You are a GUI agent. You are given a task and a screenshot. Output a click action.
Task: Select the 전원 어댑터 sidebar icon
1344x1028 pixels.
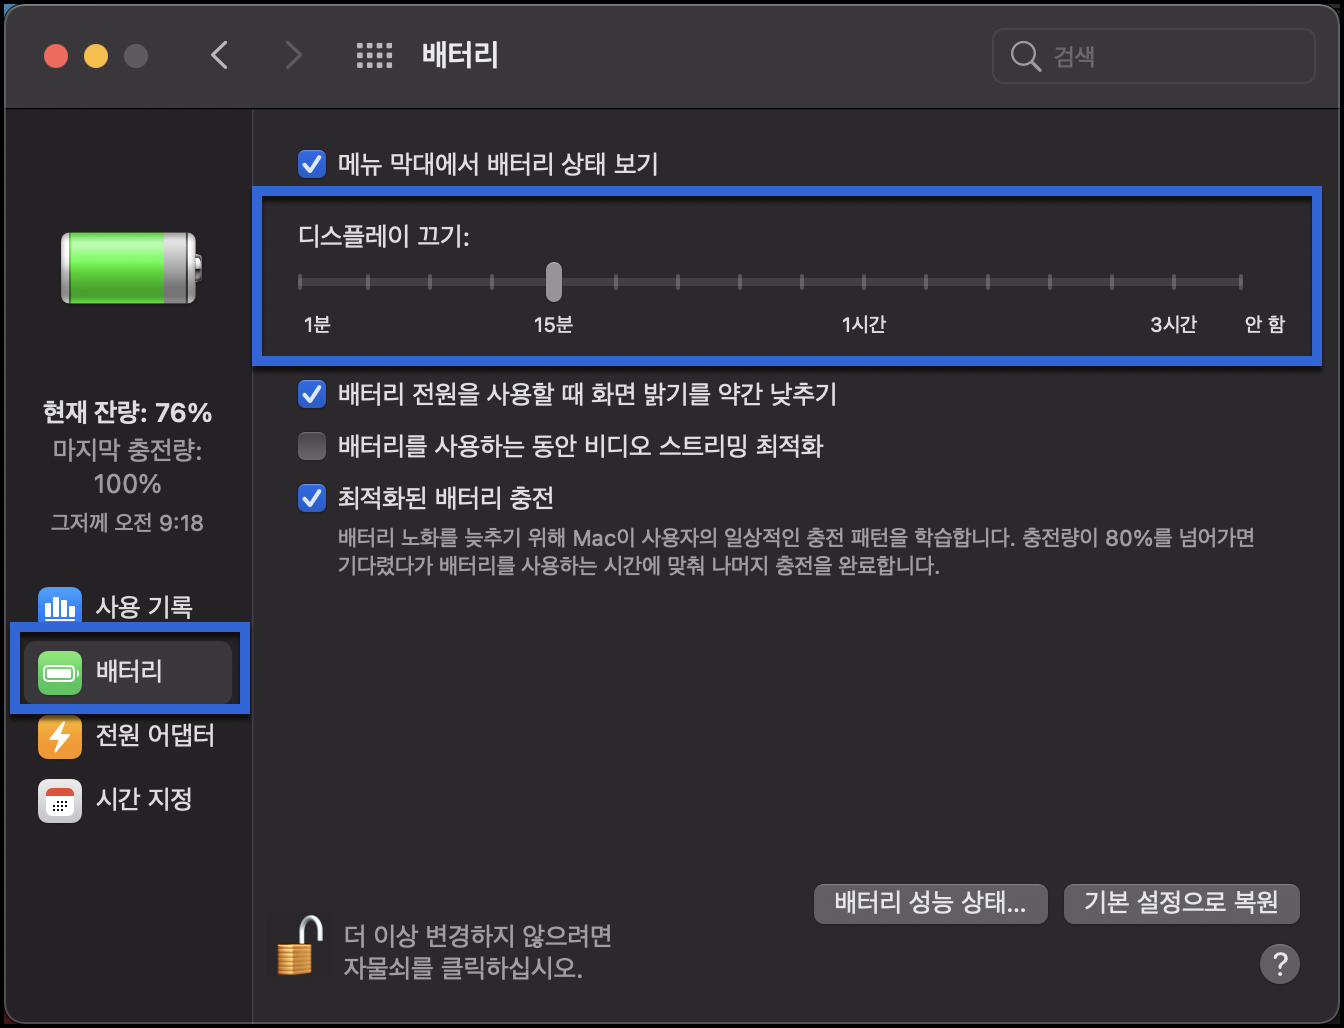click(60, 736)
